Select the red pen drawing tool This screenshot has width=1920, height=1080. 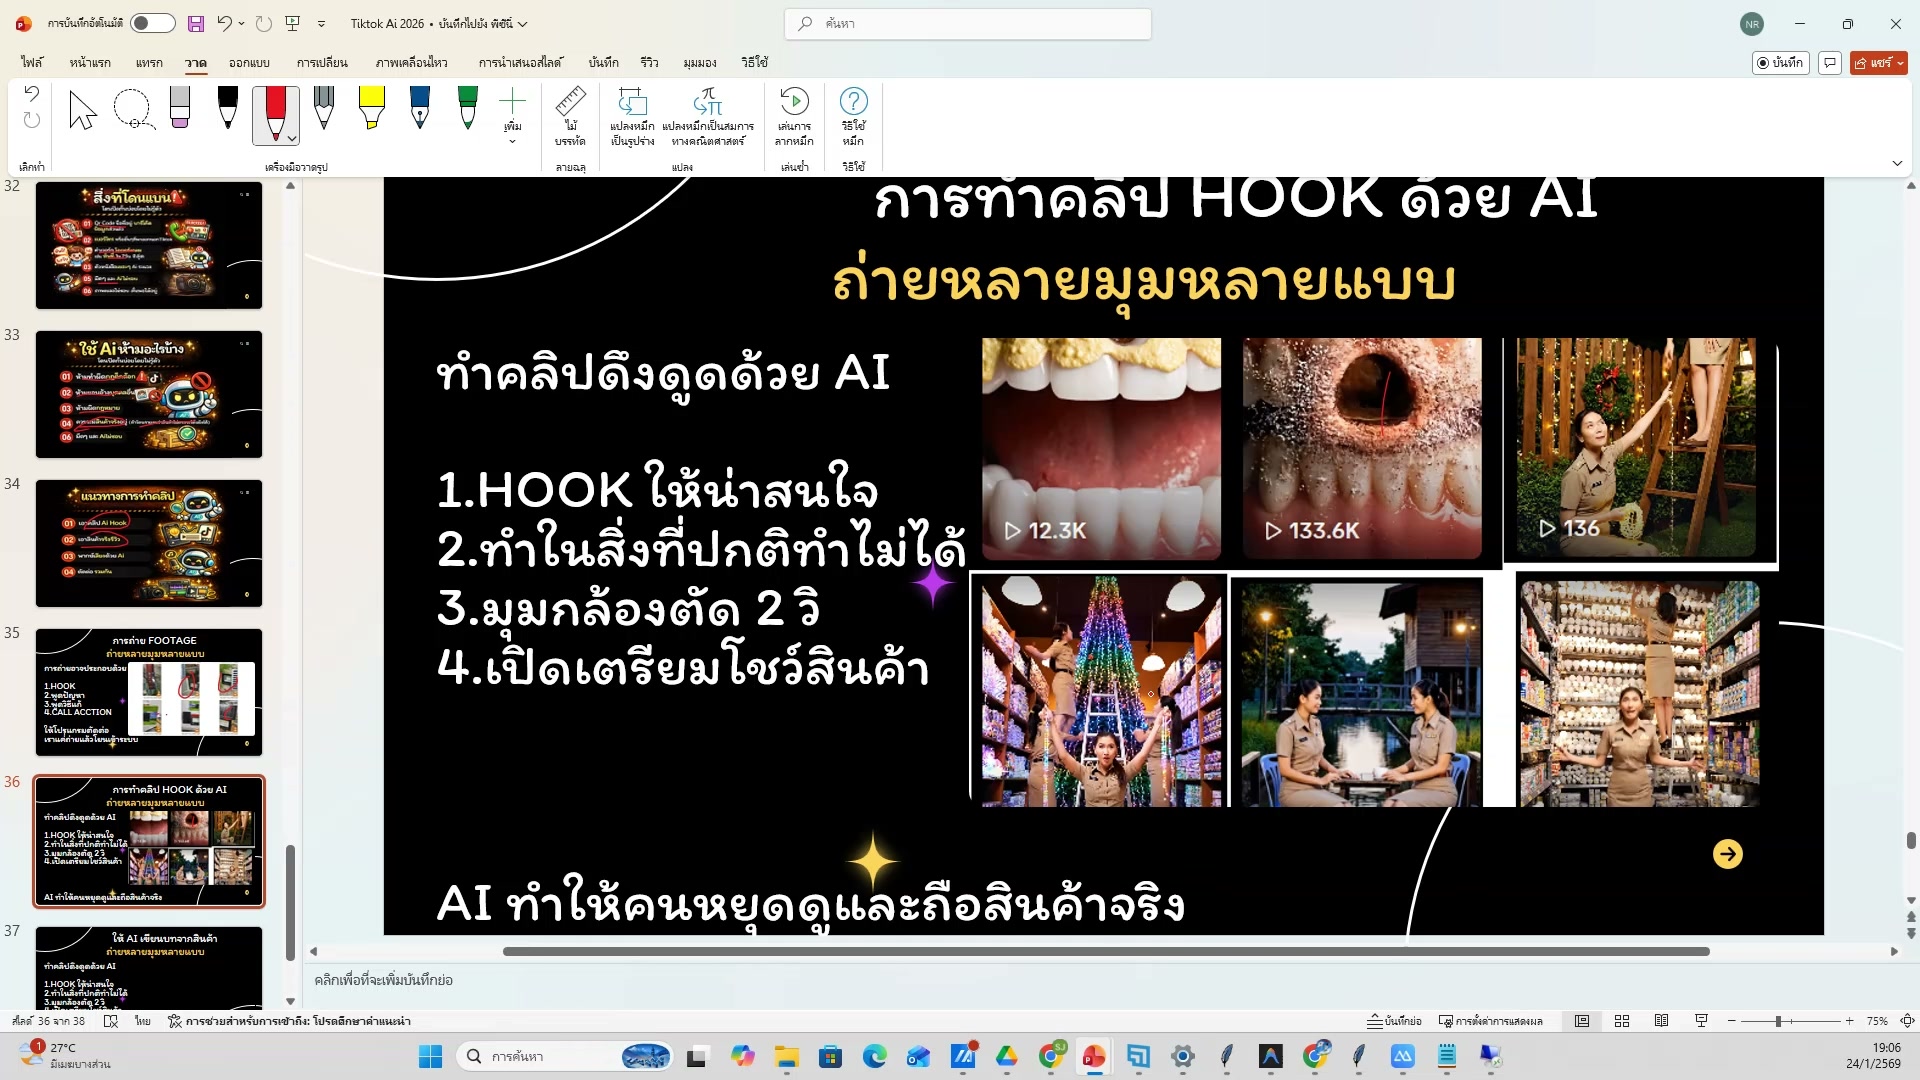pos(275,110)
